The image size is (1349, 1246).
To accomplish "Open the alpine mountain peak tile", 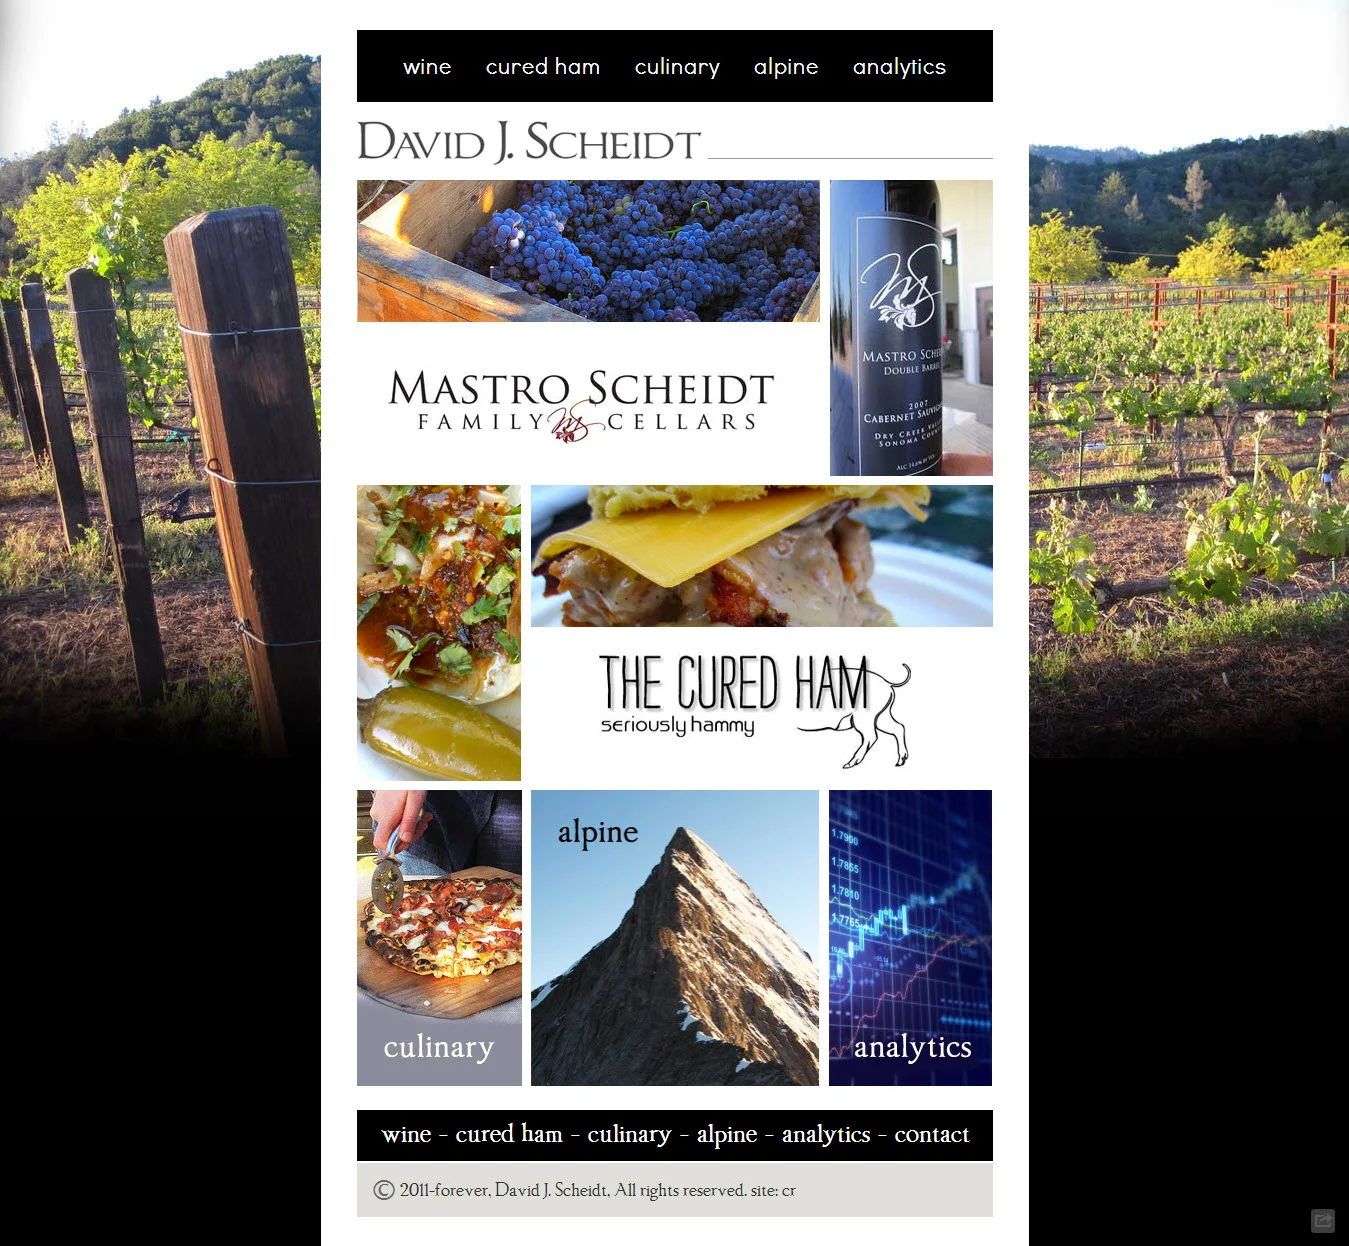I will [x=675, y=938].
